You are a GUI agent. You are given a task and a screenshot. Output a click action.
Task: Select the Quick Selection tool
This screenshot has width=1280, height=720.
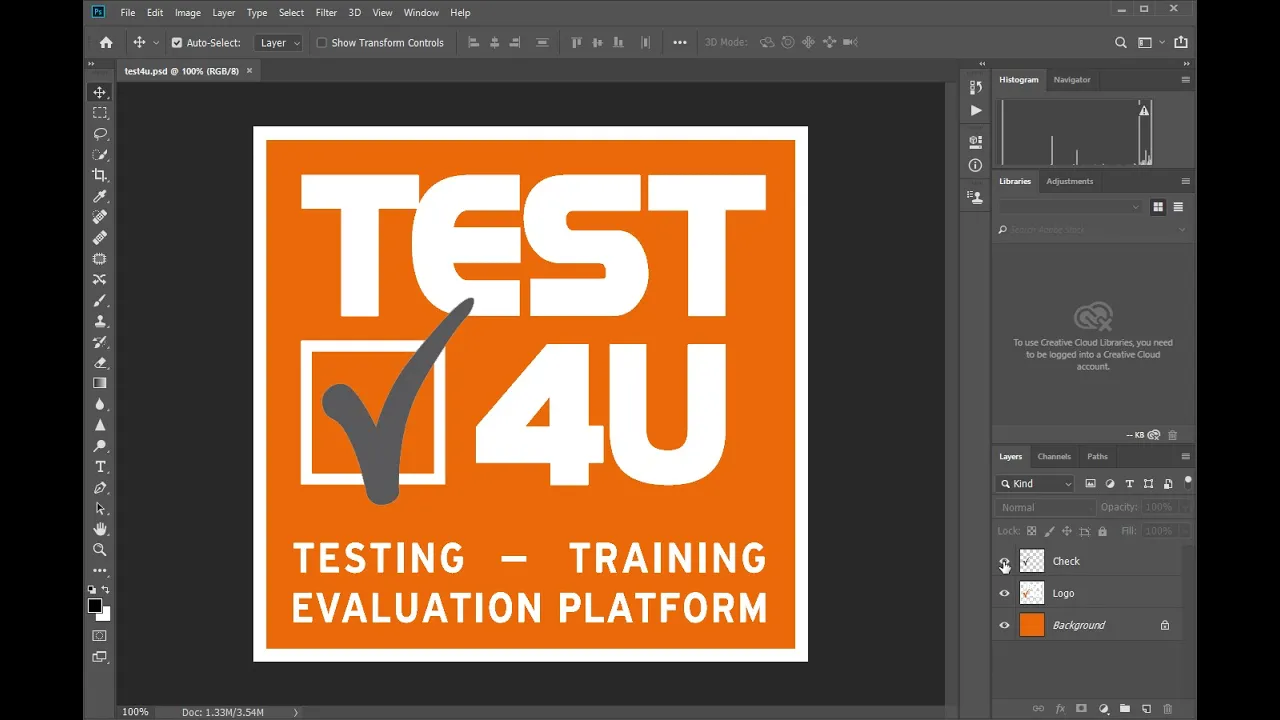click(x=100, y=154)
